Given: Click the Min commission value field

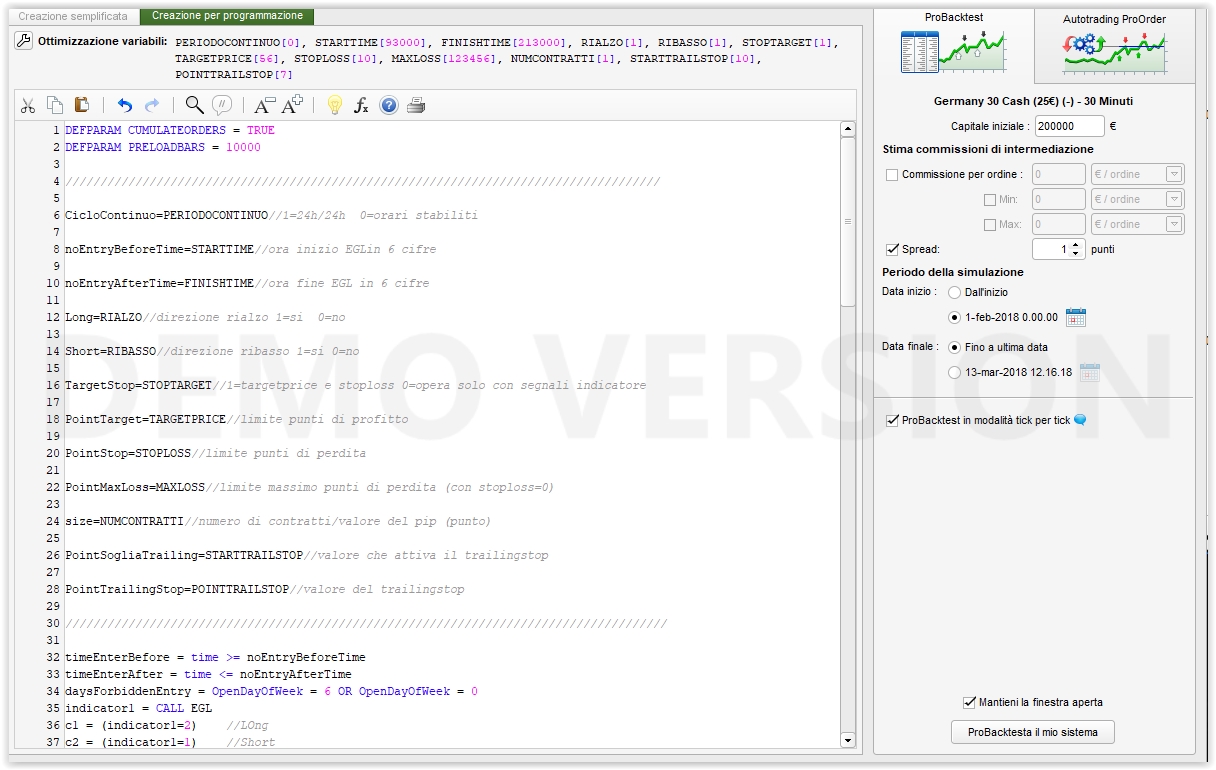Looking at the screenshot, I should point(1058,199).
